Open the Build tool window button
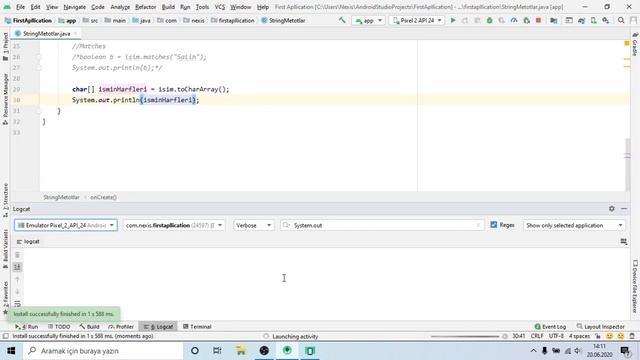 pyautogui.click(x=89, y=327)
